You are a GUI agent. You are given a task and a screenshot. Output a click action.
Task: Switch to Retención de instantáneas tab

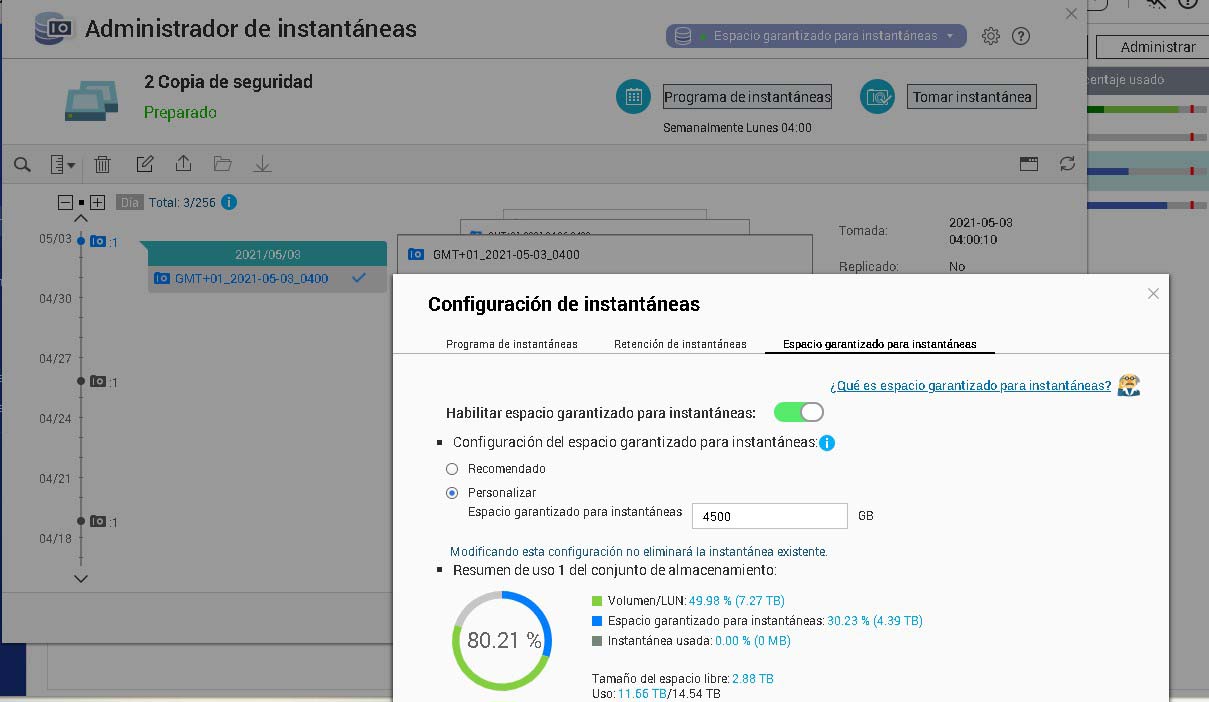click(680, 344)
